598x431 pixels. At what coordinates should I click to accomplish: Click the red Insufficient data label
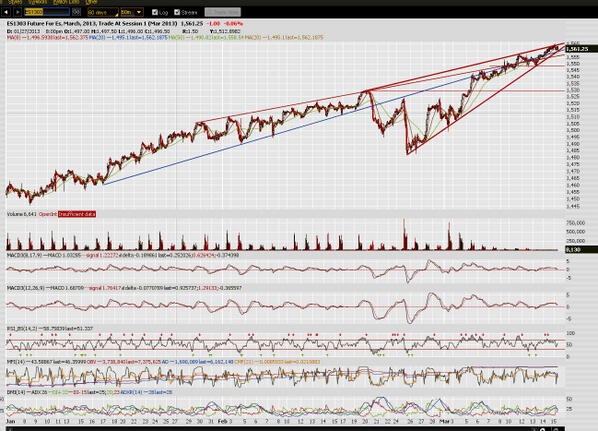[x=77, y=214]
